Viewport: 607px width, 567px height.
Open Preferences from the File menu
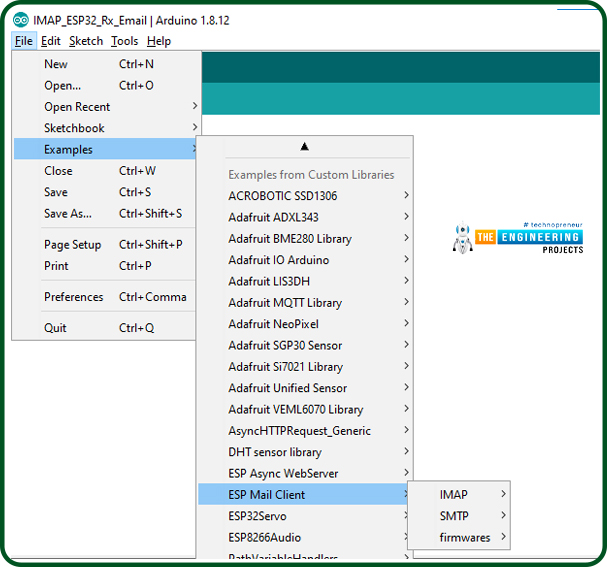point(105,297)
